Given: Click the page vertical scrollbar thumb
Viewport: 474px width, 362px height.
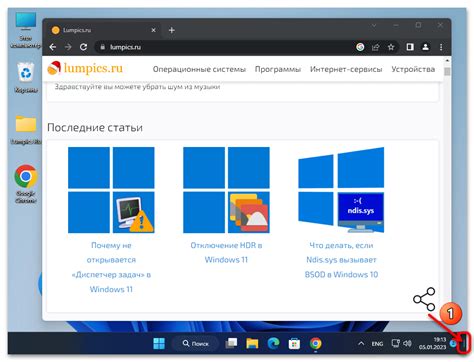Looking at the screenshot, I should (x=447, y=72).
